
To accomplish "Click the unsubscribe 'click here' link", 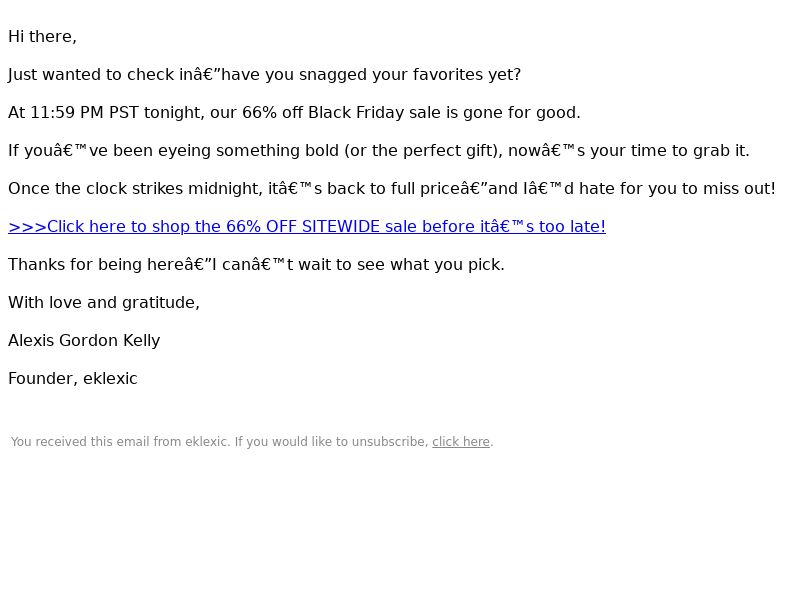I will 461,442.
